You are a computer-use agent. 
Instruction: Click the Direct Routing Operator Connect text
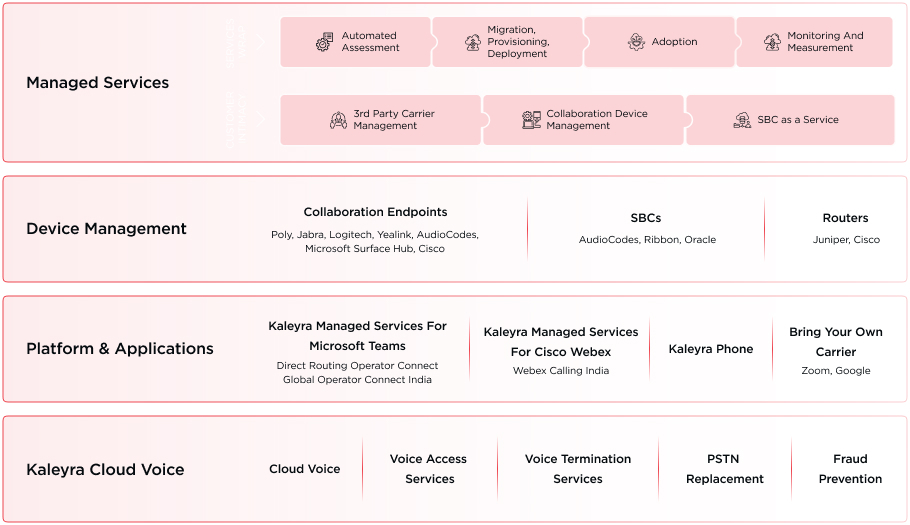click(357, 365)
